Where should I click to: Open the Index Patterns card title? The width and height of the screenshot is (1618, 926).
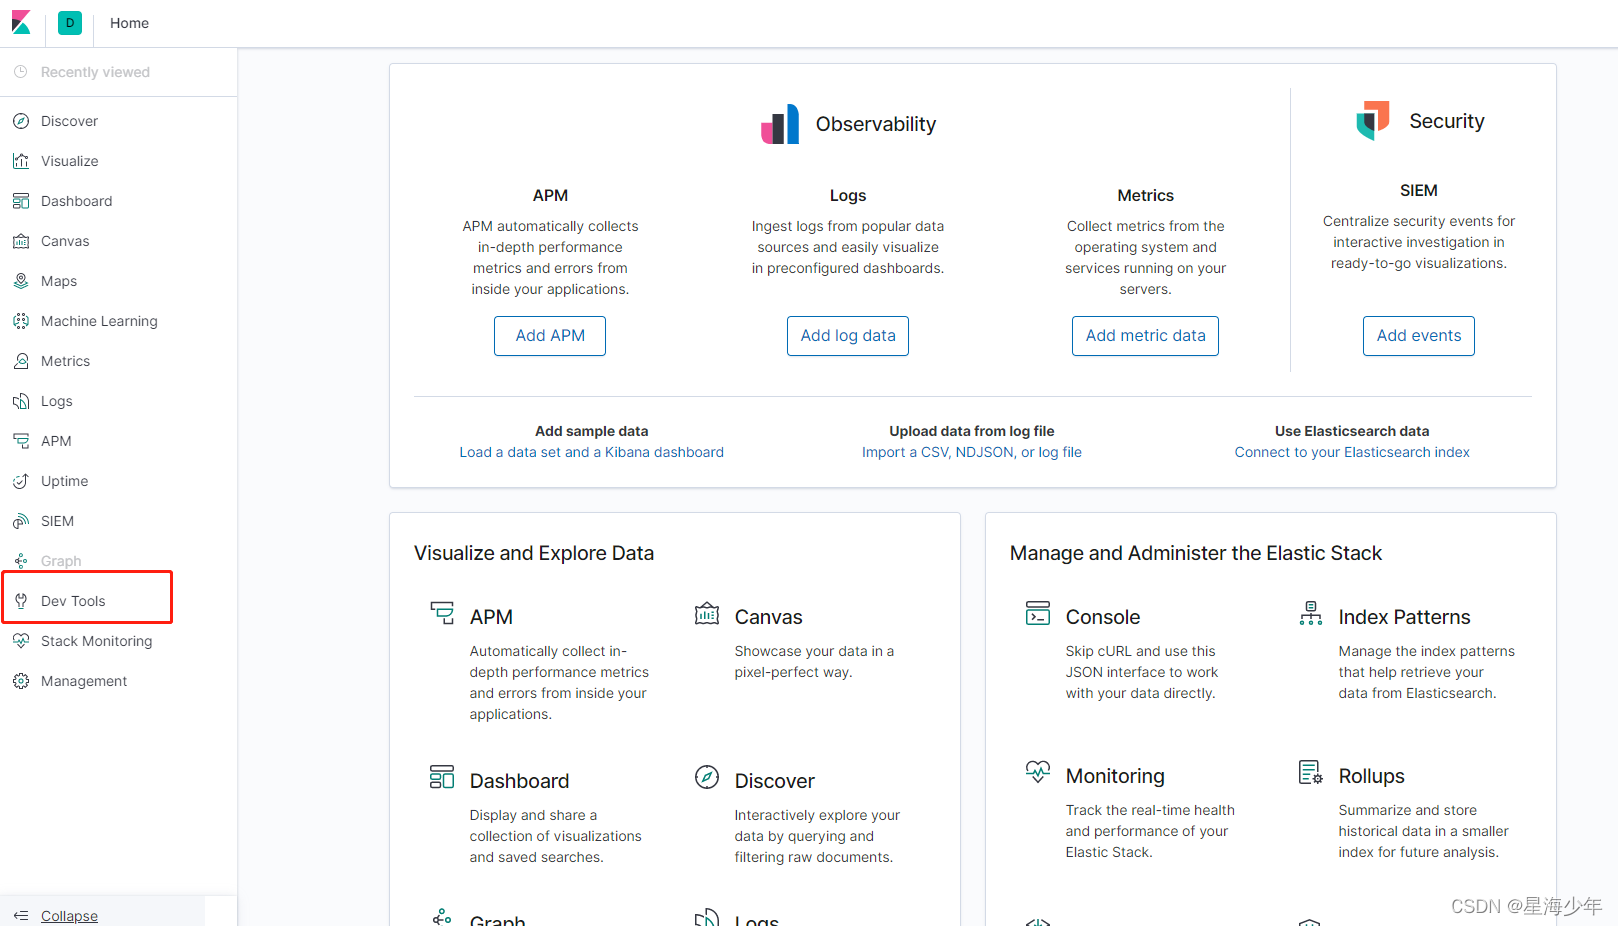1404,617
